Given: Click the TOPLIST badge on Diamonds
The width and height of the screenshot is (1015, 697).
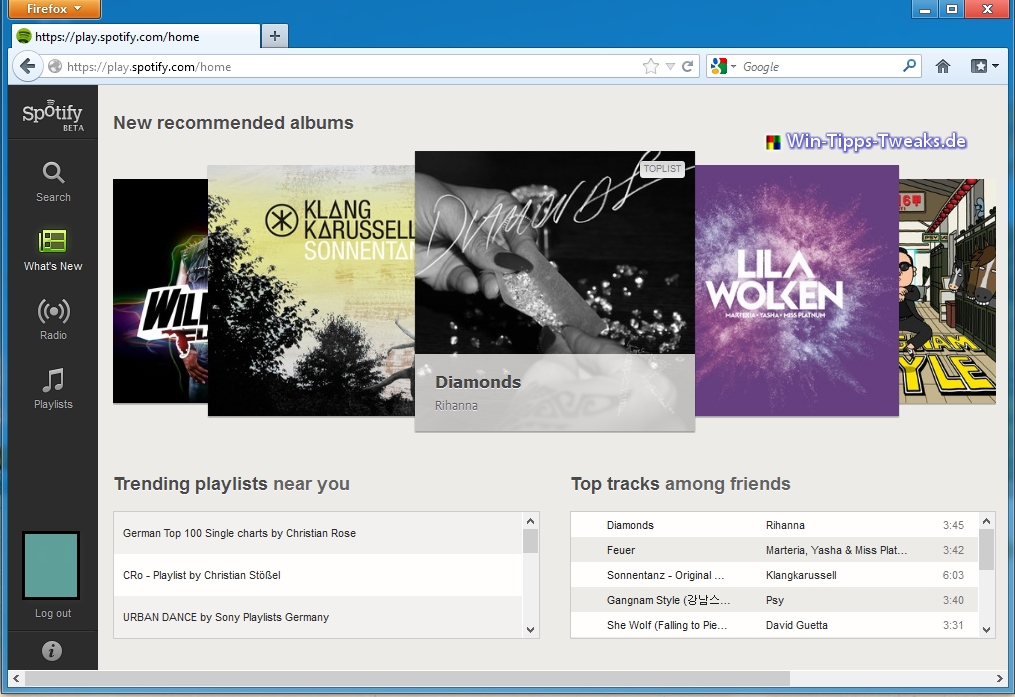Looking at the screenshot, I should point(662,169).
